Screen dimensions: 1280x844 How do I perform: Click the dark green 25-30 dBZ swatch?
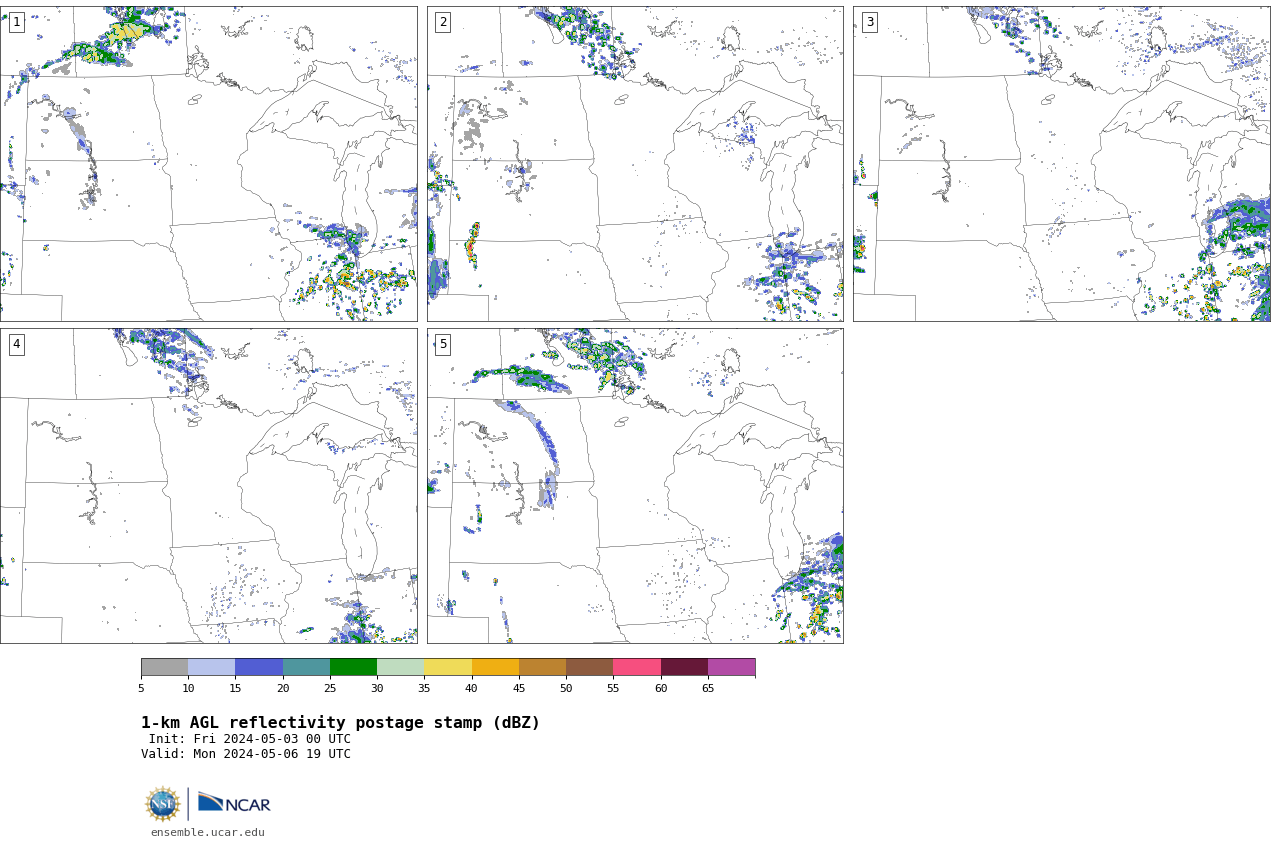353,667
